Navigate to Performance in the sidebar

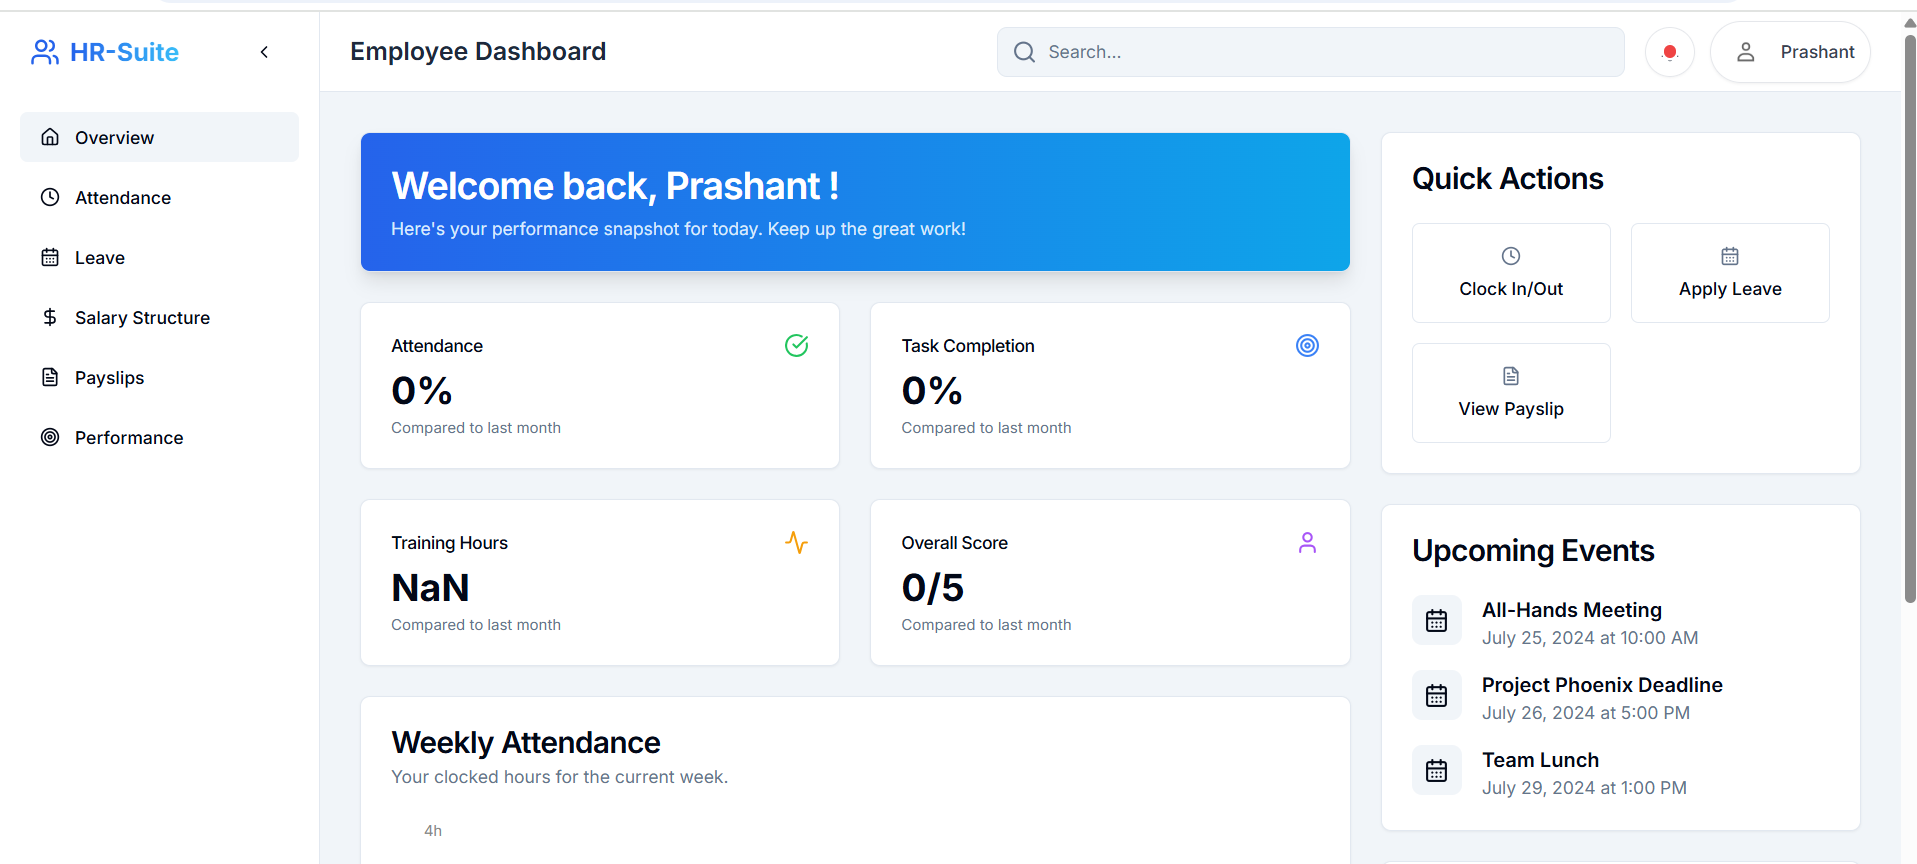click(159, 437)
